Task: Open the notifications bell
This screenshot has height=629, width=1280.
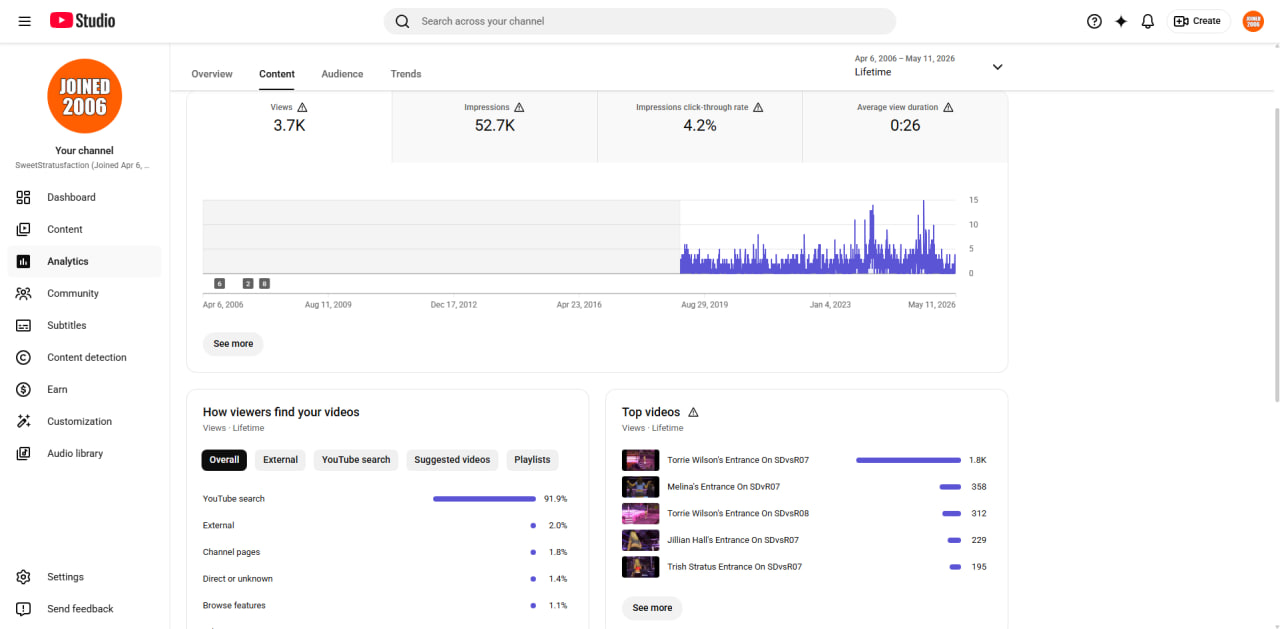Action: pyautogui.click(x=1148, y=21)
